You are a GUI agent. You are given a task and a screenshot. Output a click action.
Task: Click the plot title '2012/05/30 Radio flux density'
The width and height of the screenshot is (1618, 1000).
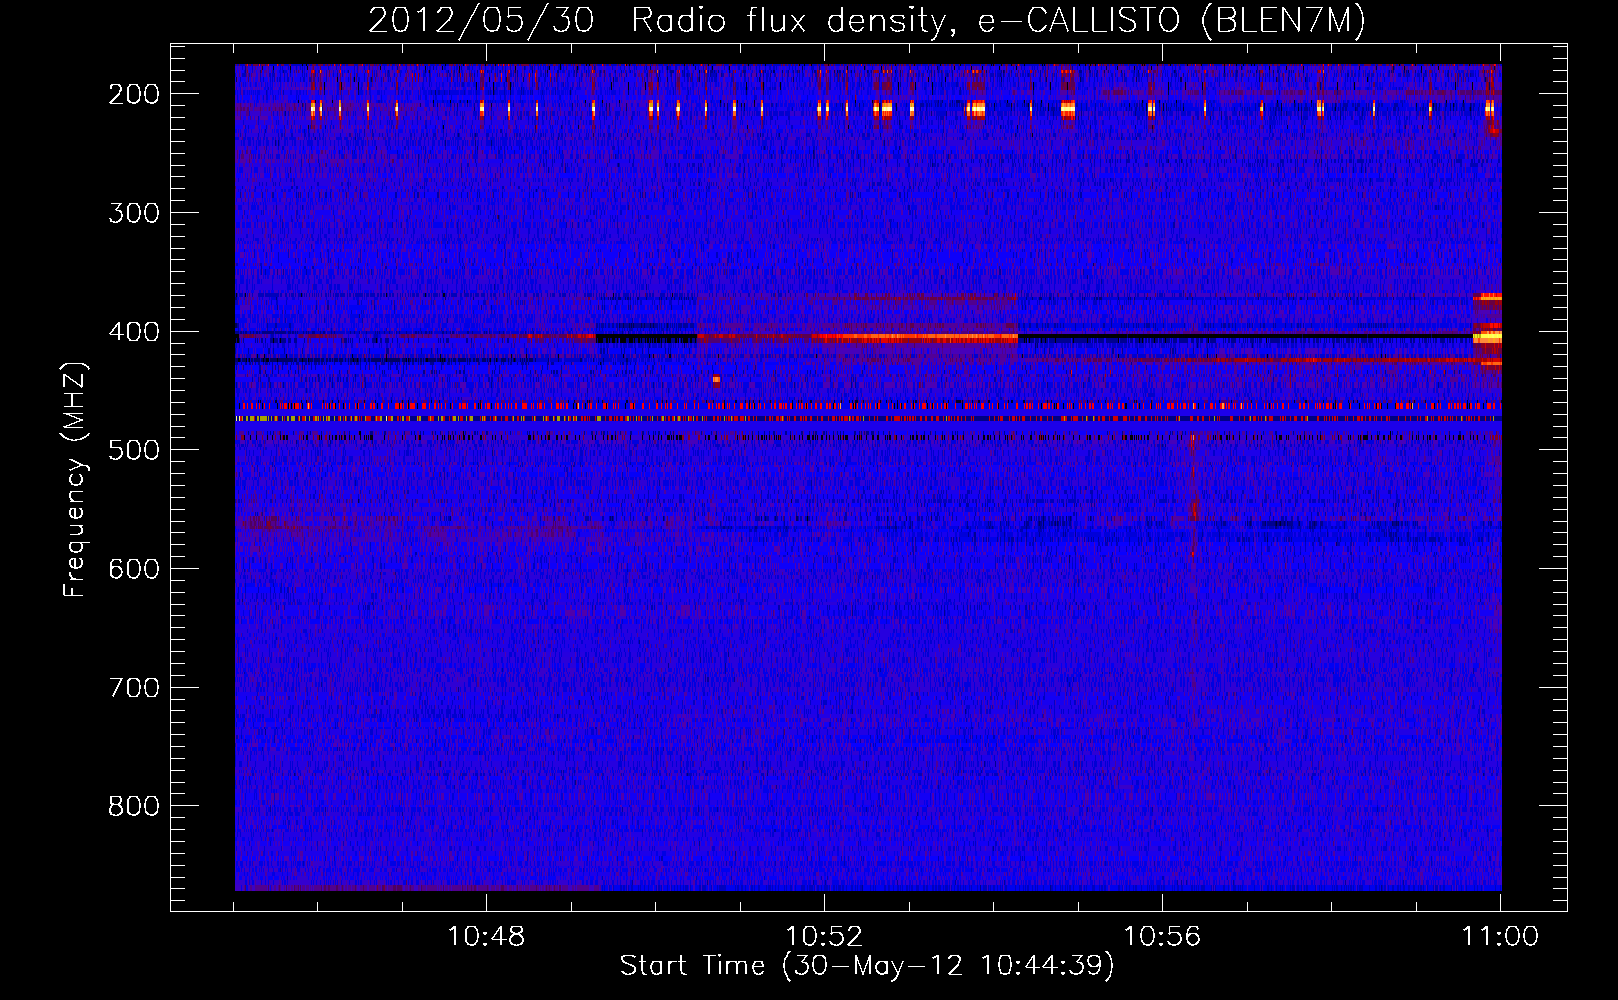656,20
